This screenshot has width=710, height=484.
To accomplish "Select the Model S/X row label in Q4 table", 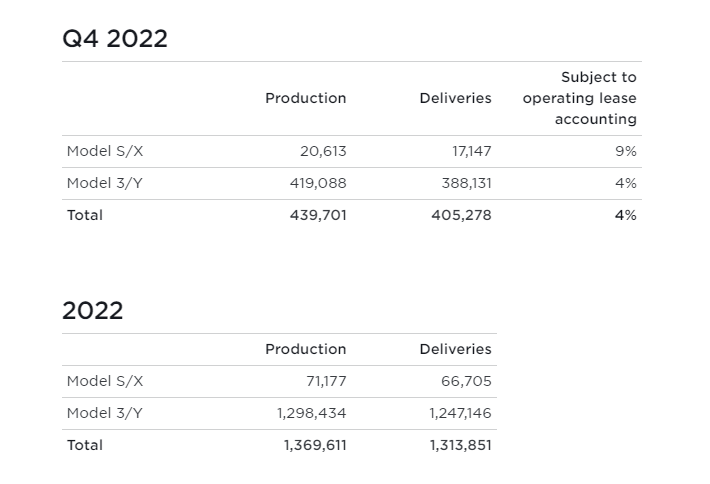I will pyautogui.click(x=105, y=151).
